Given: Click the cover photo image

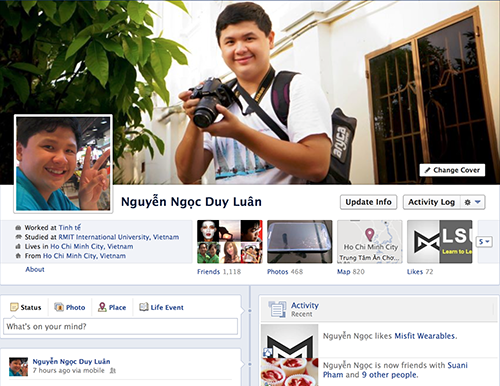Looking at the screenshot, I should tap(250, 92).
